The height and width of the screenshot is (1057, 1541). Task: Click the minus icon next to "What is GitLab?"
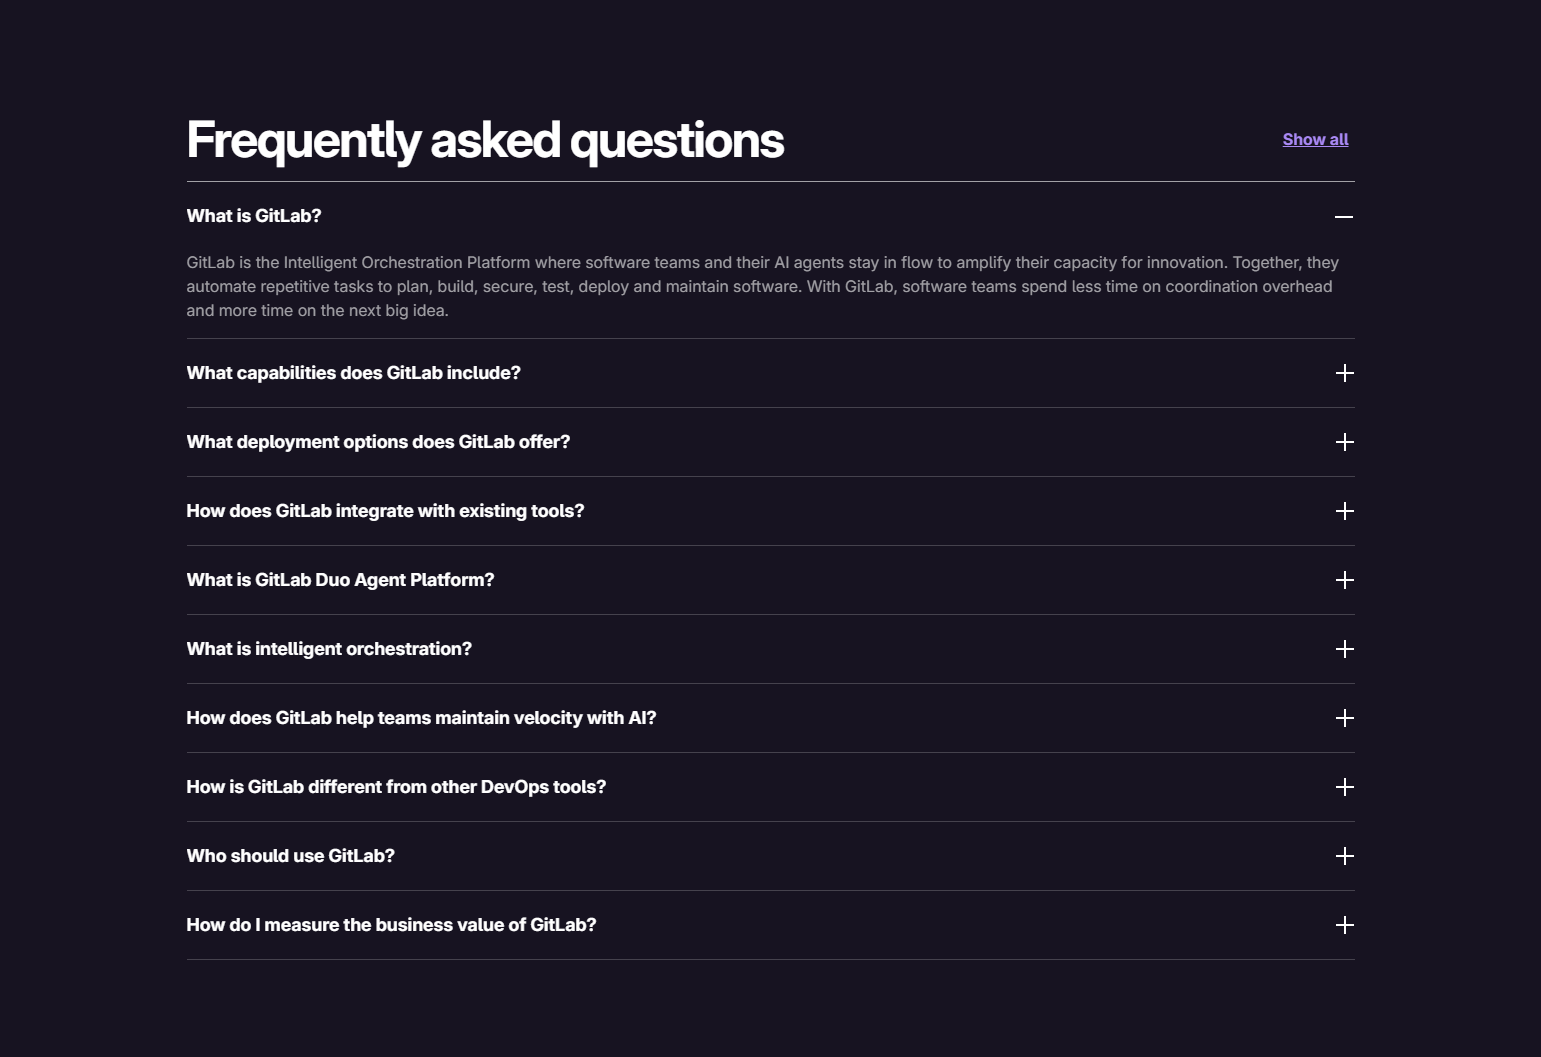(x=1344, y=216)
